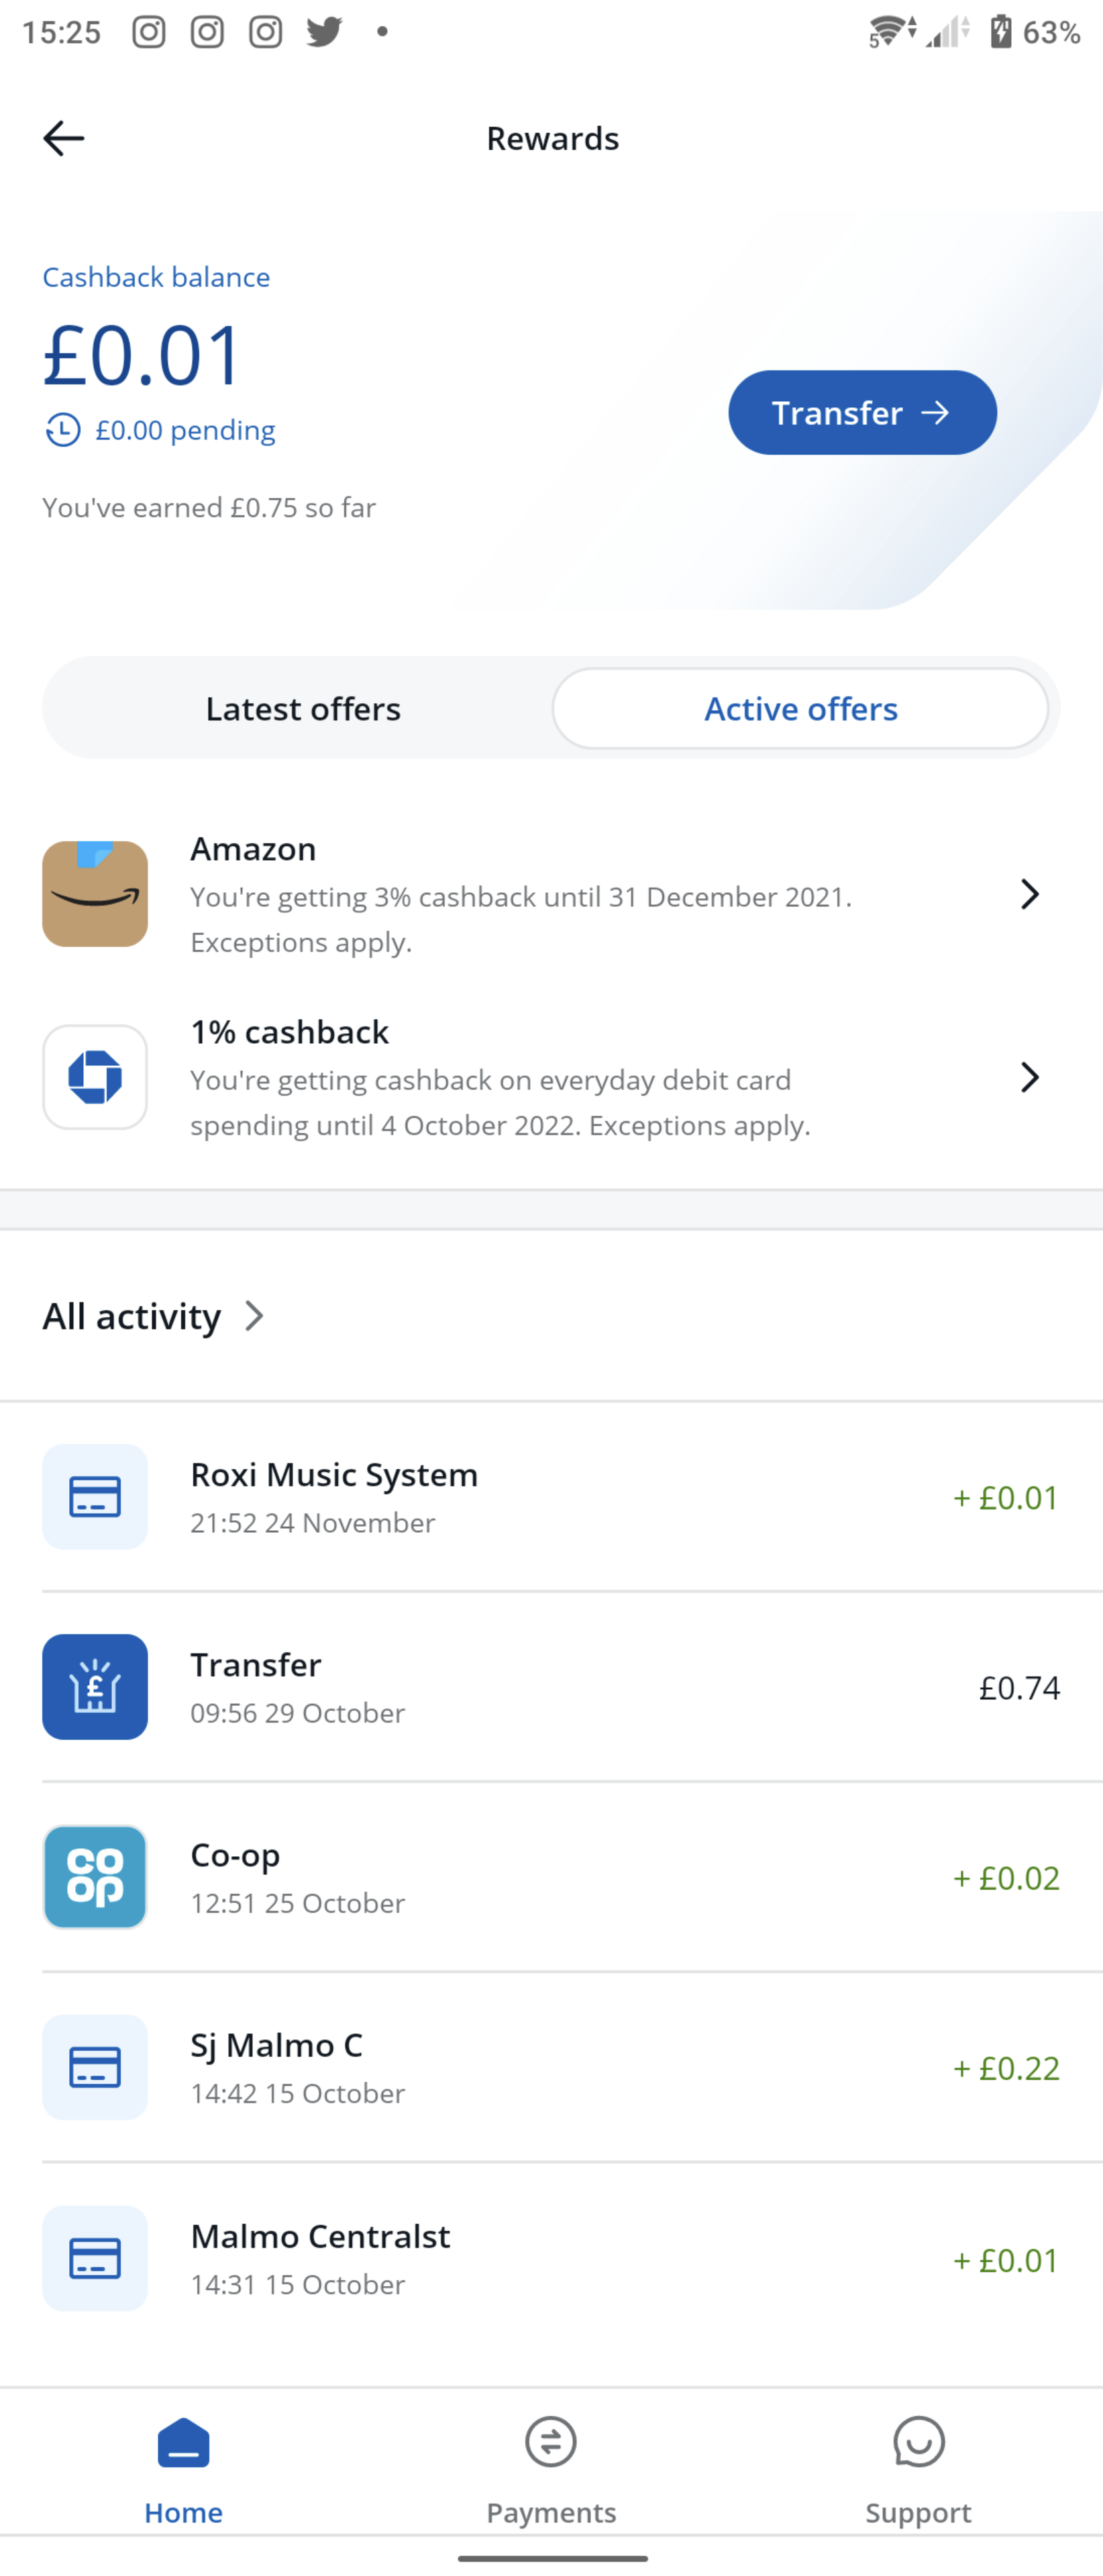Open the Support chat icon
The width and height of the screenshot is (1103, 2576).
(x=918, y=2442)
